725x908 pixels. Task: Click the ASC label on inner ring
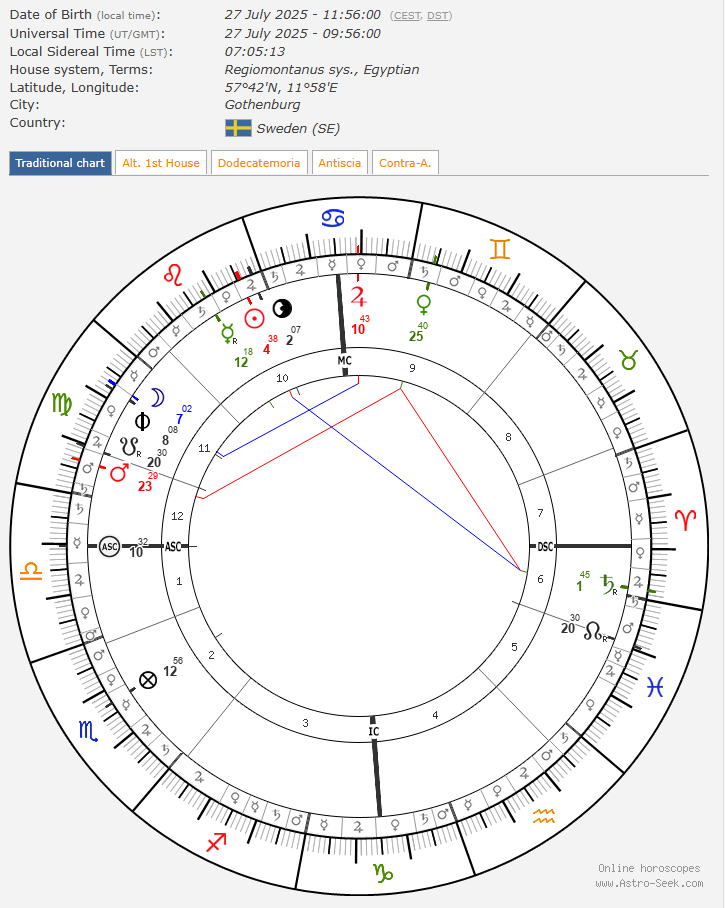coord(173,547)
